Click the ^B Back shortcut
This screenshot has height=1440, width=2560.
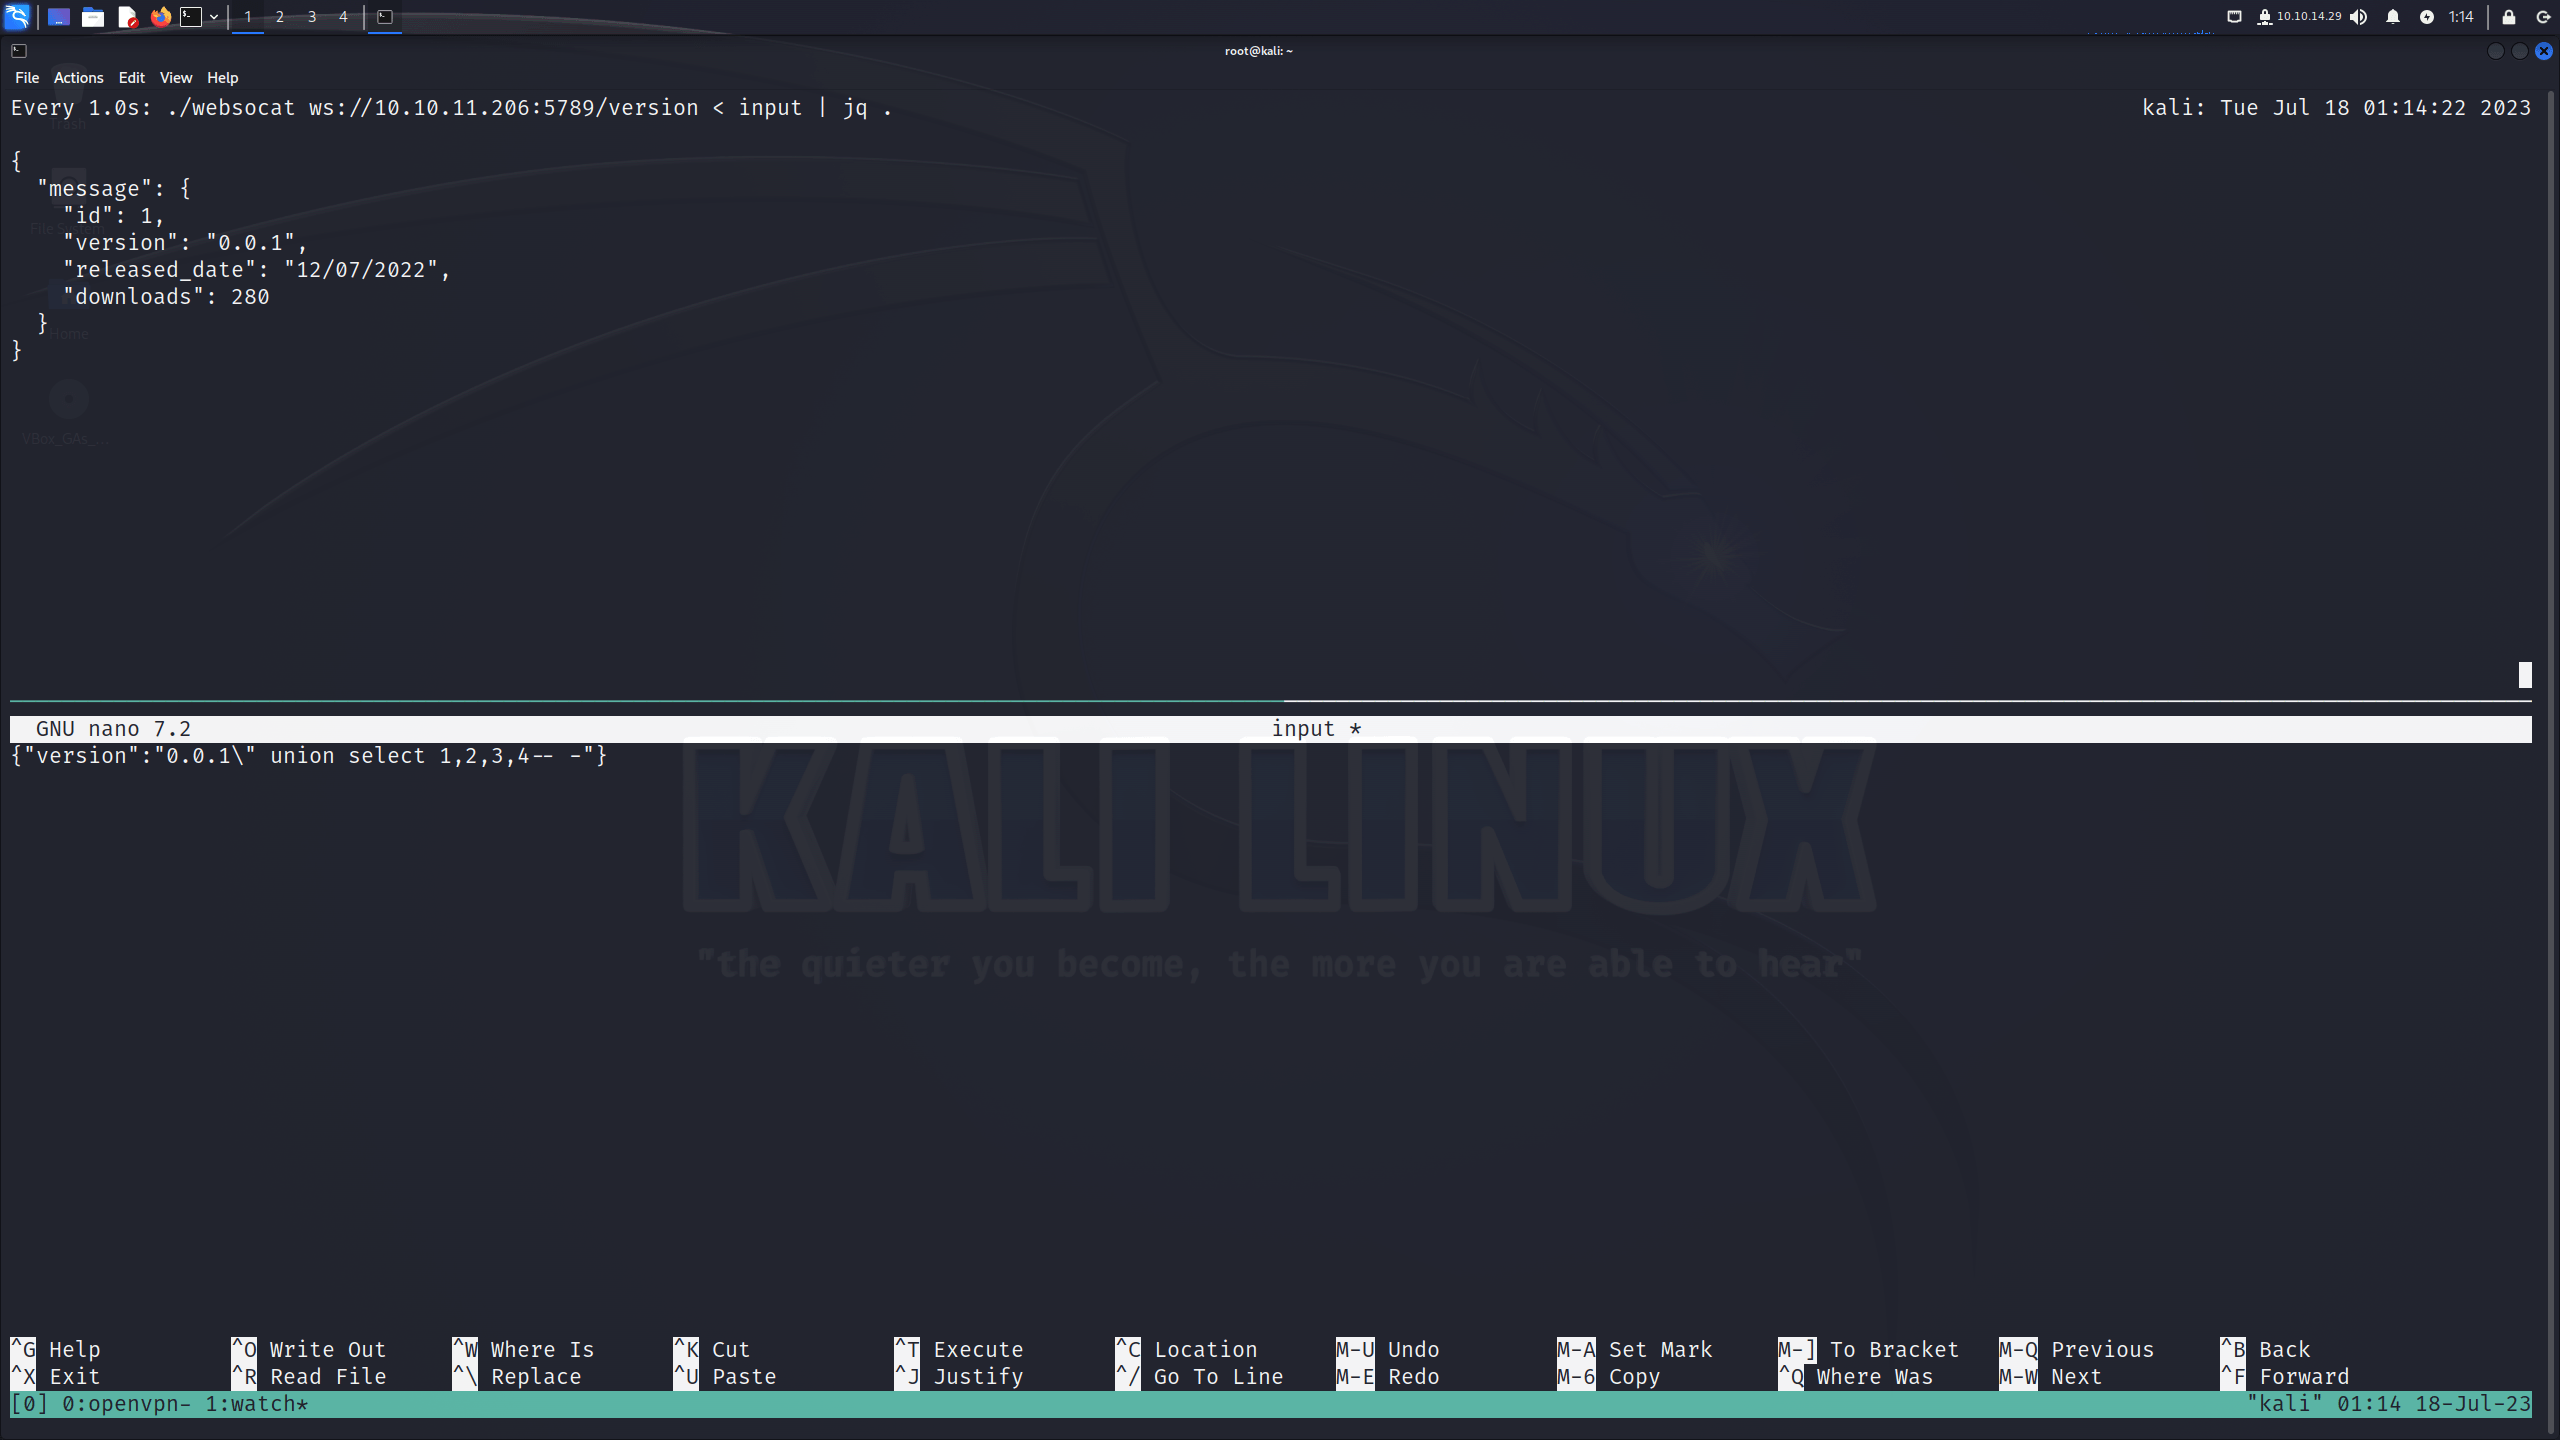pyautogui.click(x=2266, y=1350)
